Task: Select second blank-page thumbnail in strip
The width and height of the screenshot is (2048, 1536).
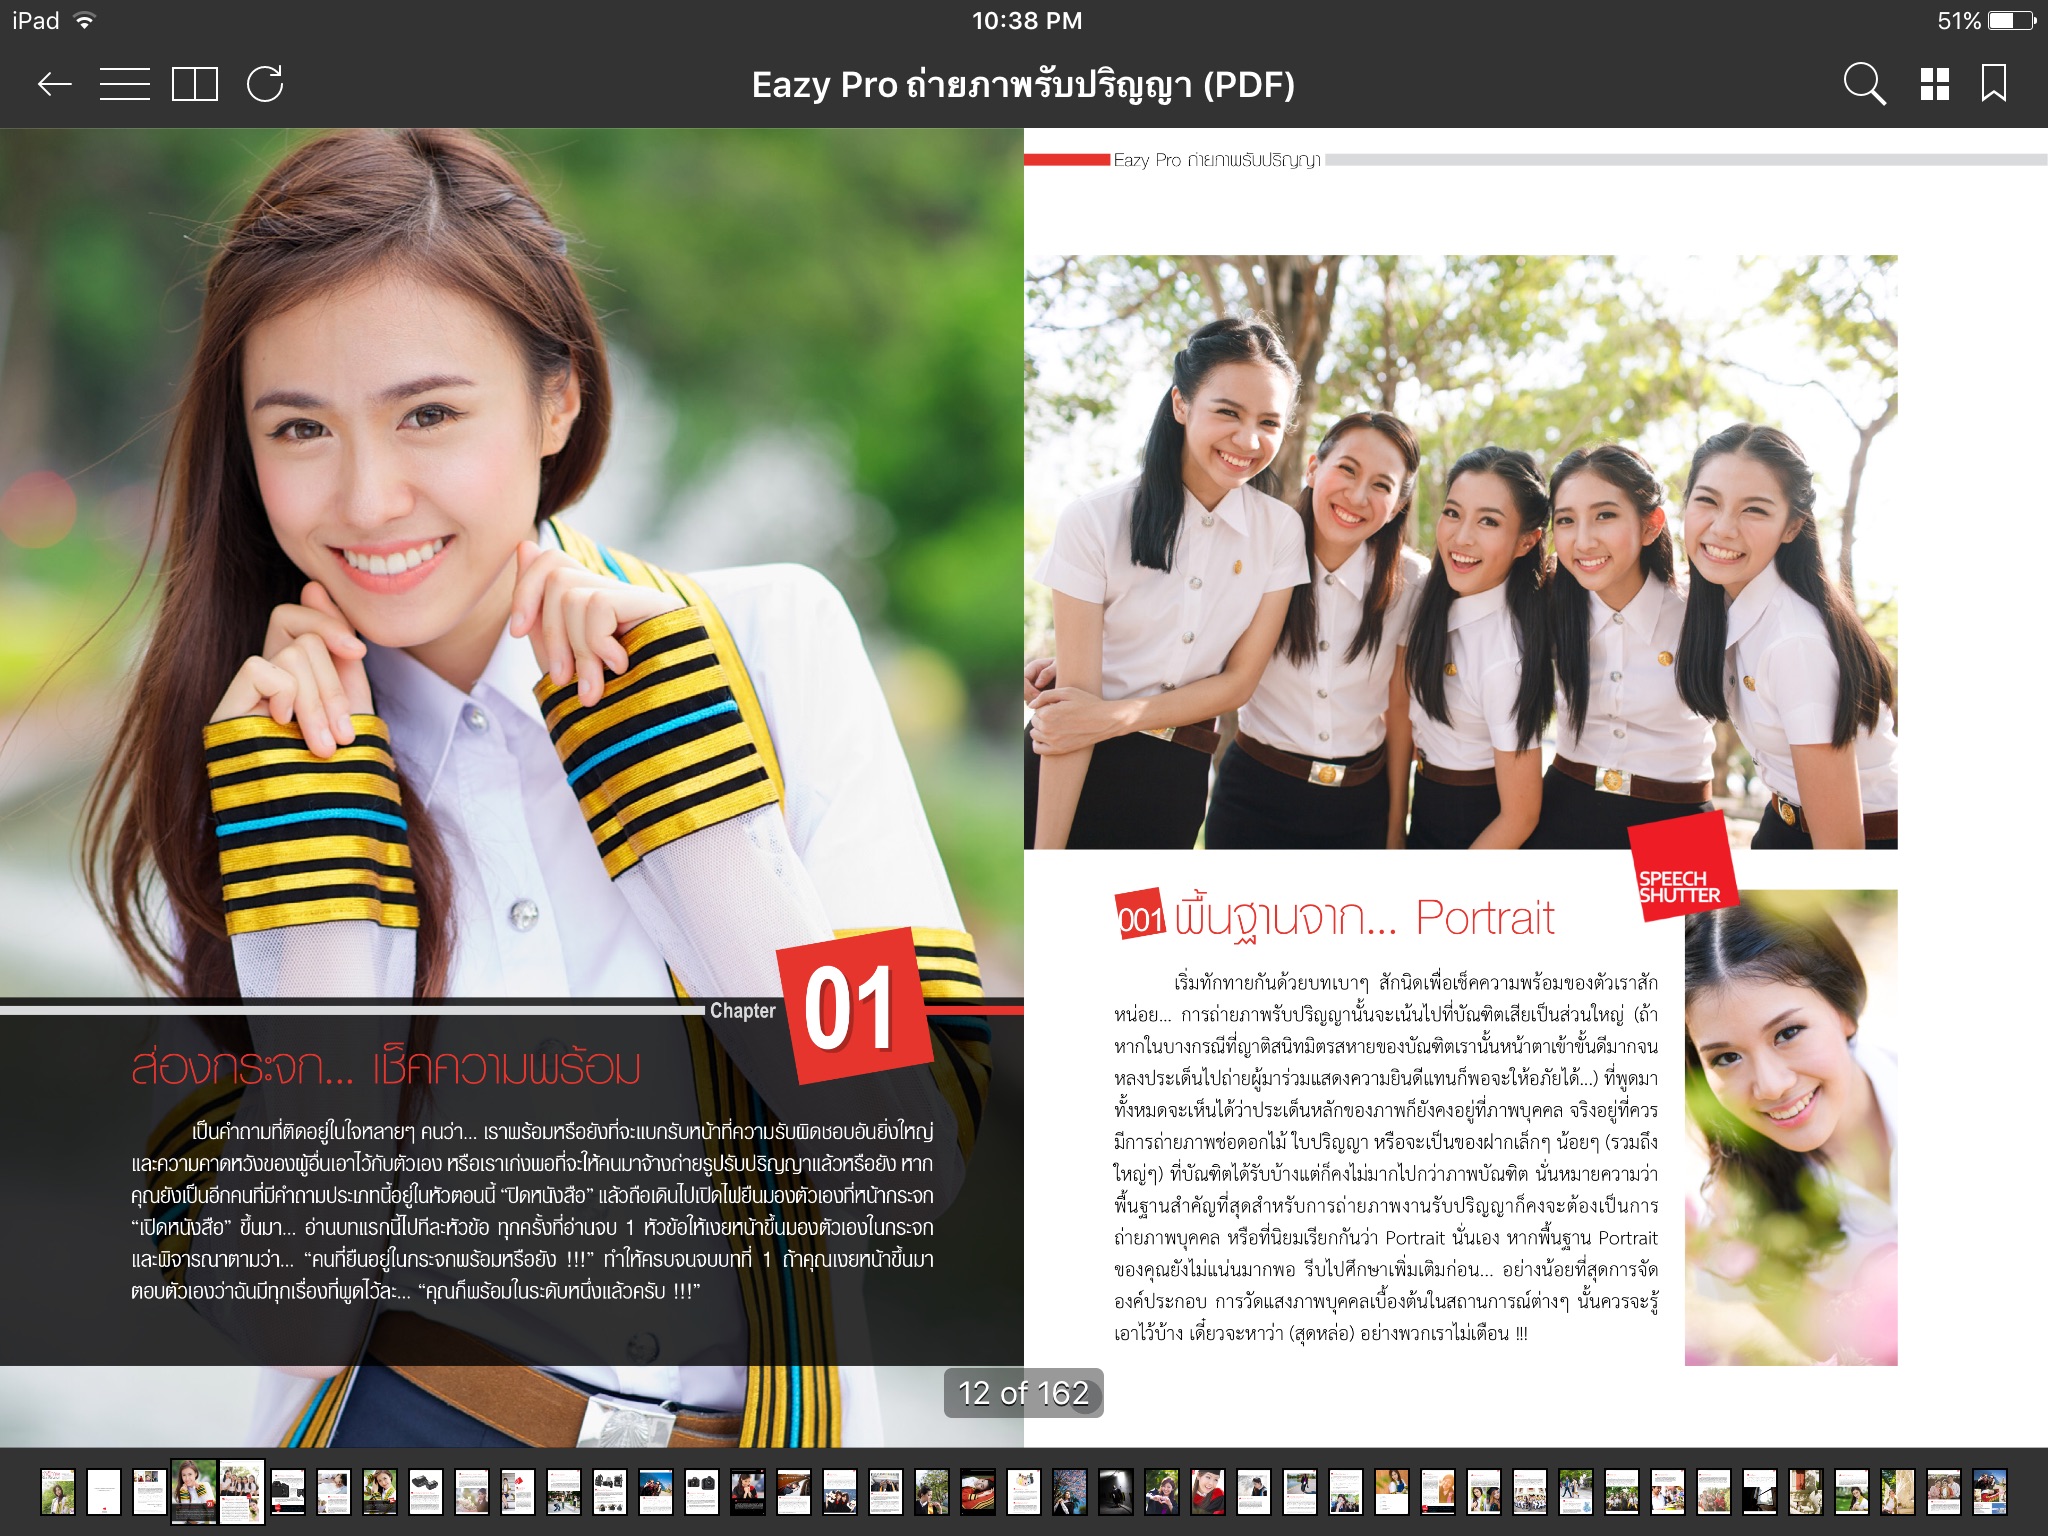Action: click(103, 1492)
